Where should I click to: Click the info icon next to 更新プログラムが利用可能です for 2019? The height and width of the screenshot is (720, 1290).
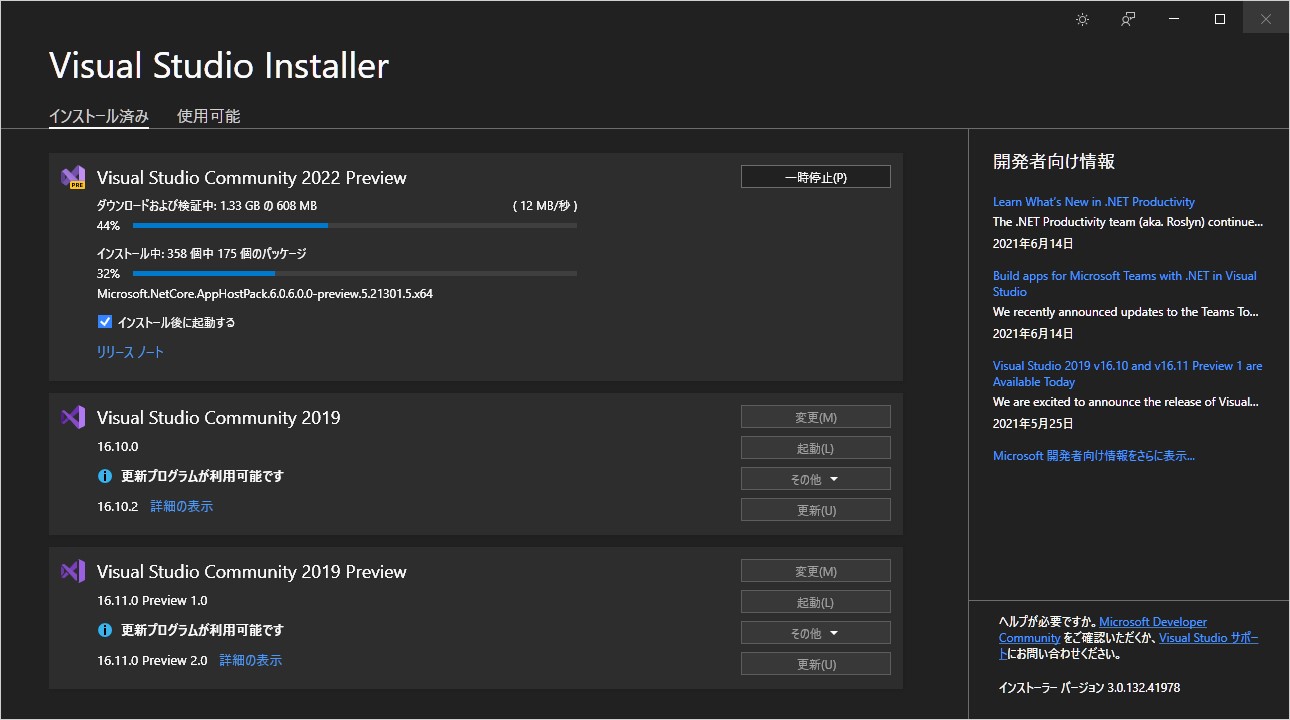tap(105, 476)
